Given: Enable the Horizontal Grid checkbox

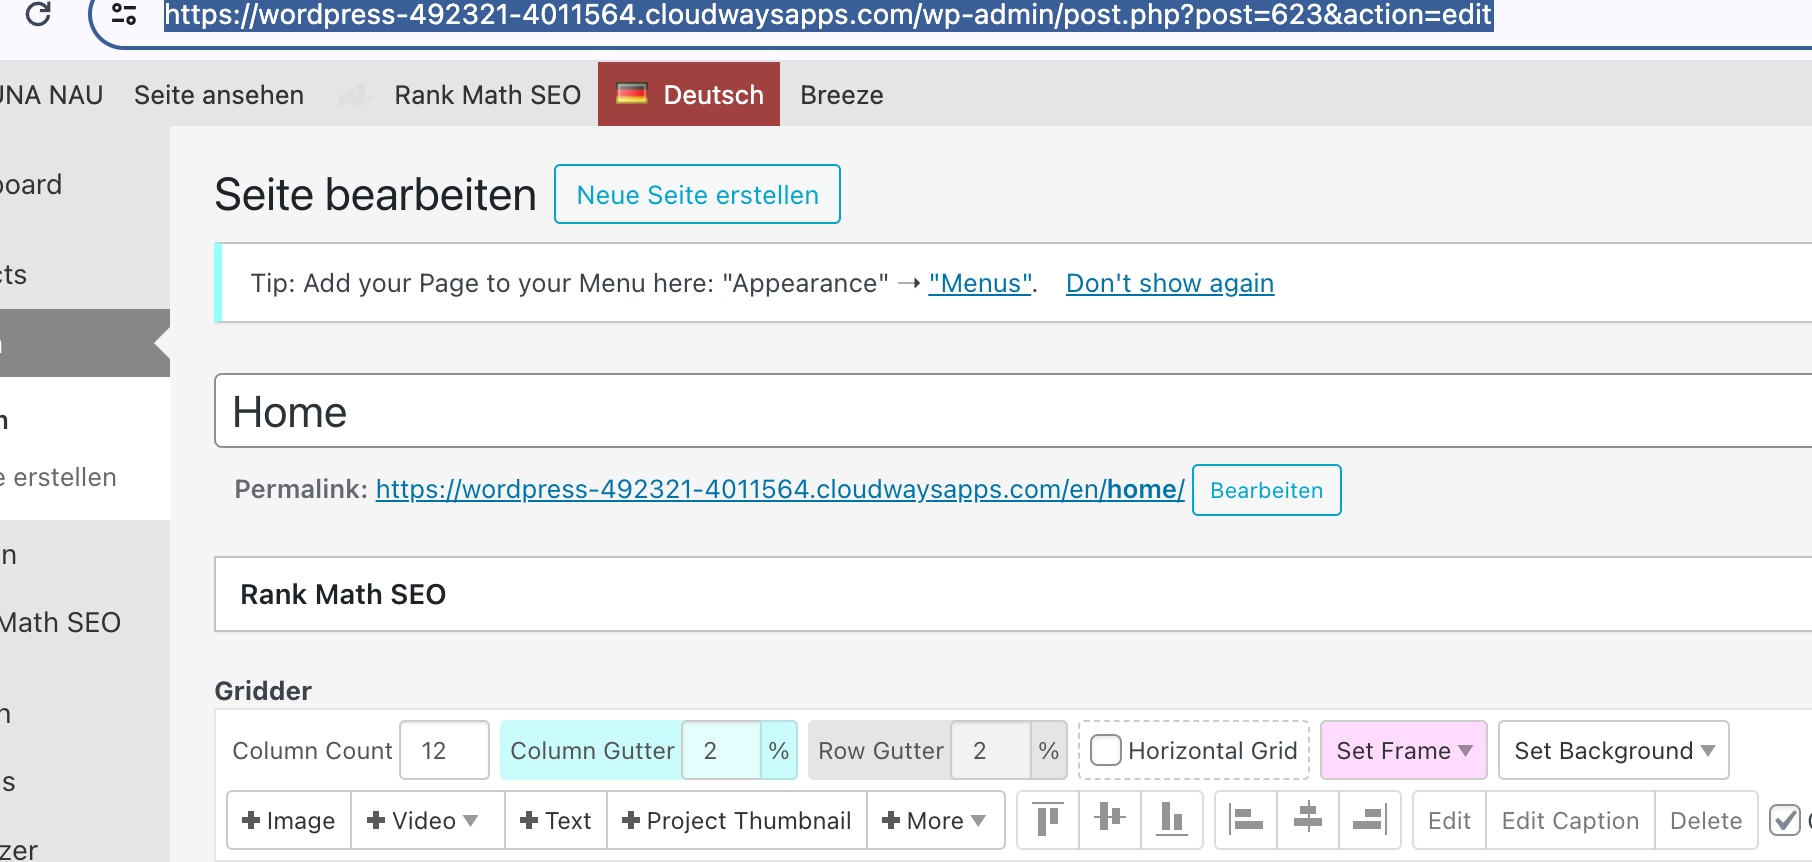Looking at the screenshot, I should pyautogui.click(x=1106, y=750).
